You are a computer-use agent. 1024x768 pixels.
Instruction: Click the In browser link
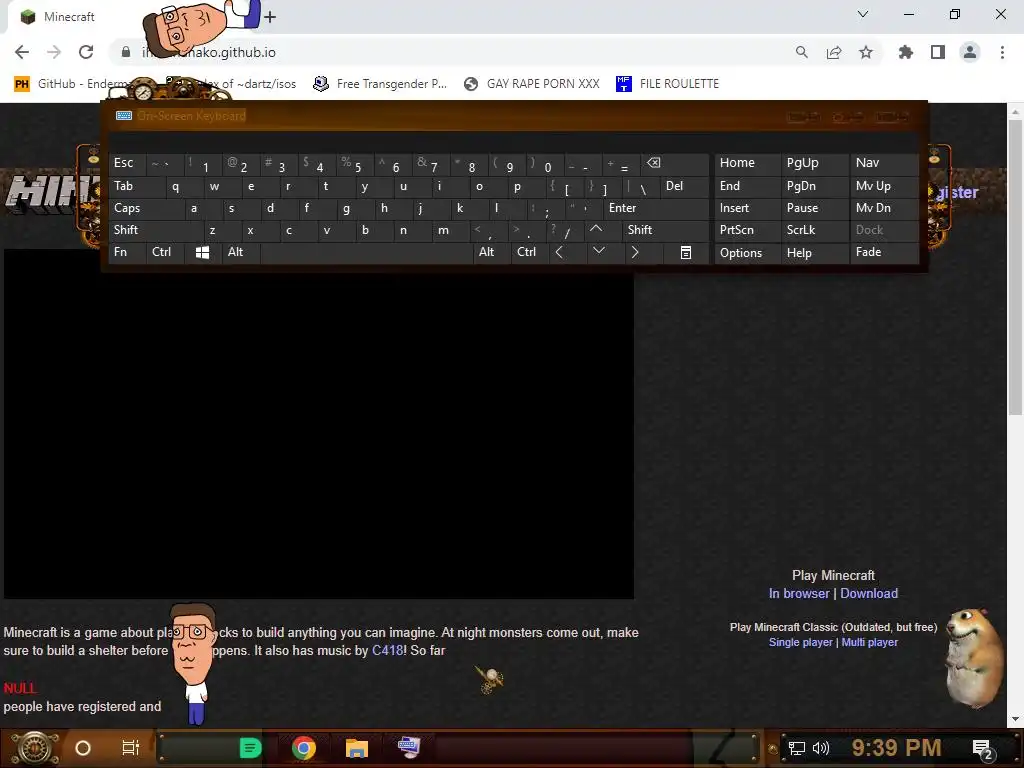tap(799, 593)
